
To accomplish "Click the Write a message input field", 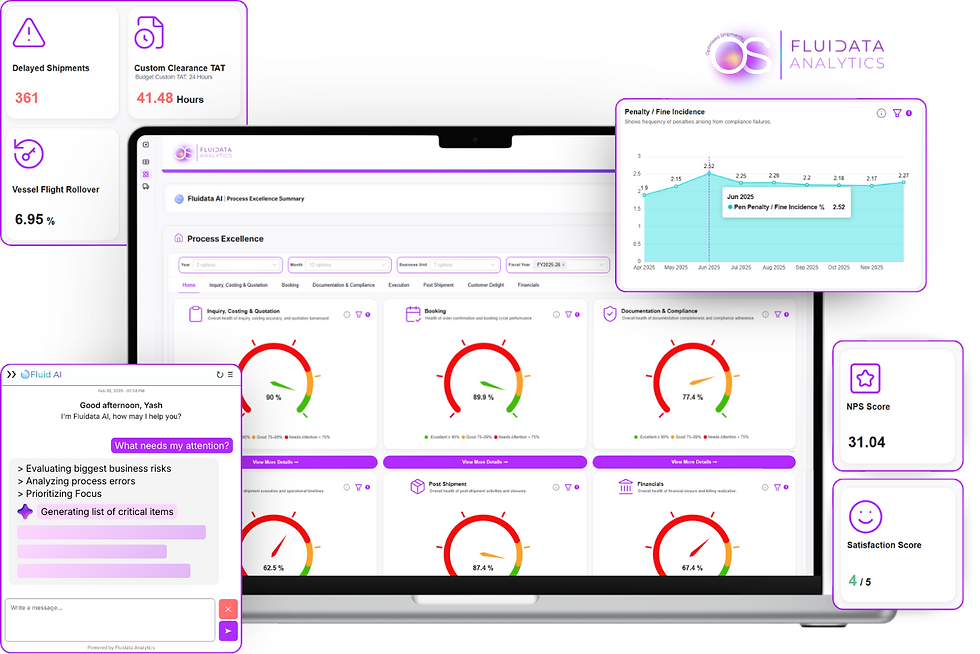I will (x=110, y=620).
